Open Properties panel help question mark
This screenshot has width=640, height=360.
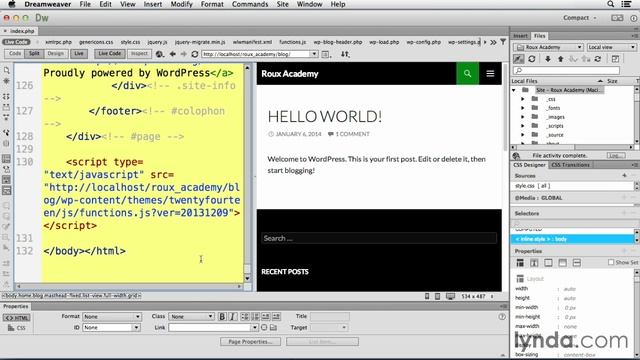[502, 316]
